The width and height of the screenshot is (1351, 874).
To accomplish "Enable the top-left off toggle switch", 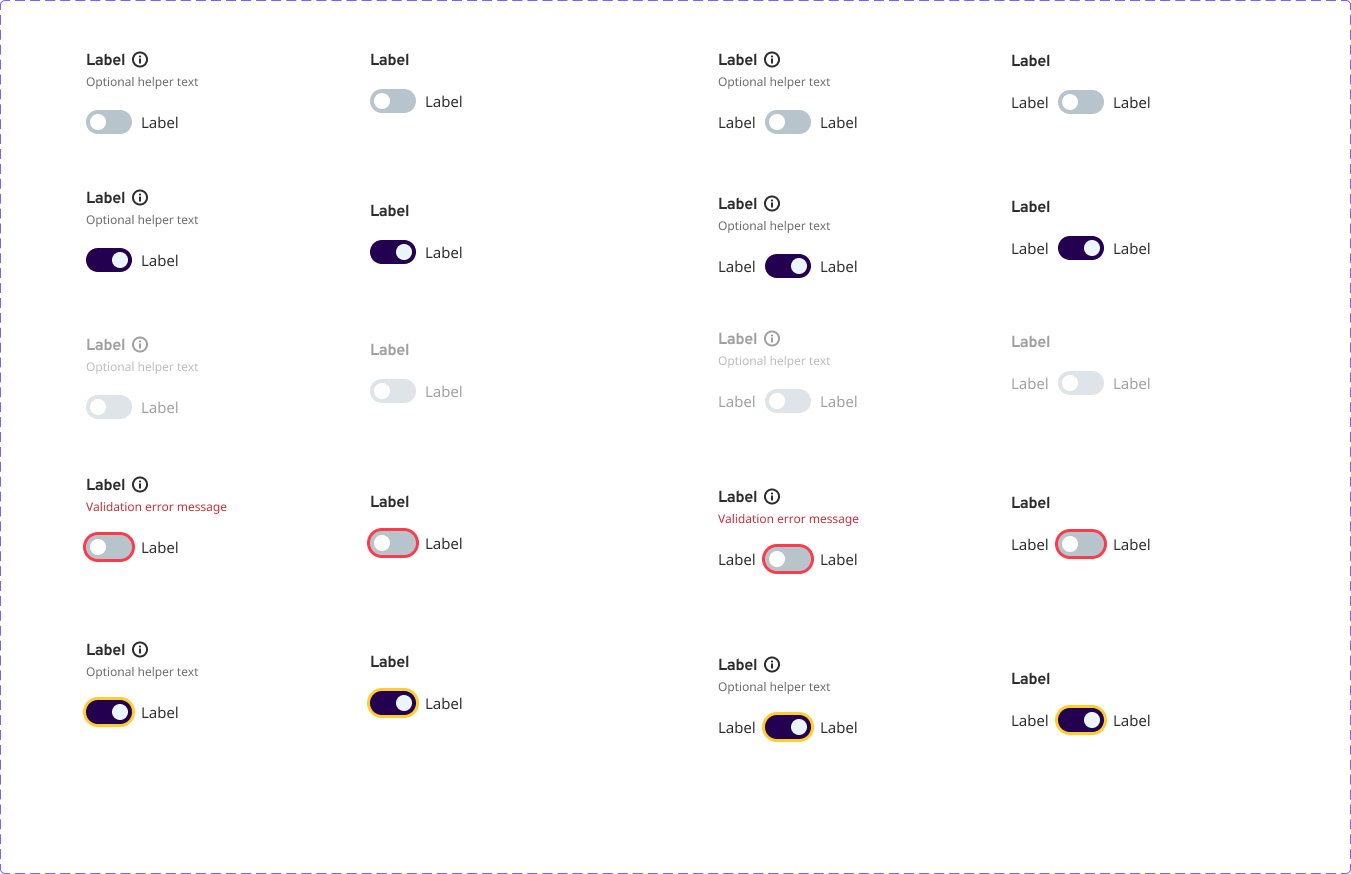I will [108, 122].
